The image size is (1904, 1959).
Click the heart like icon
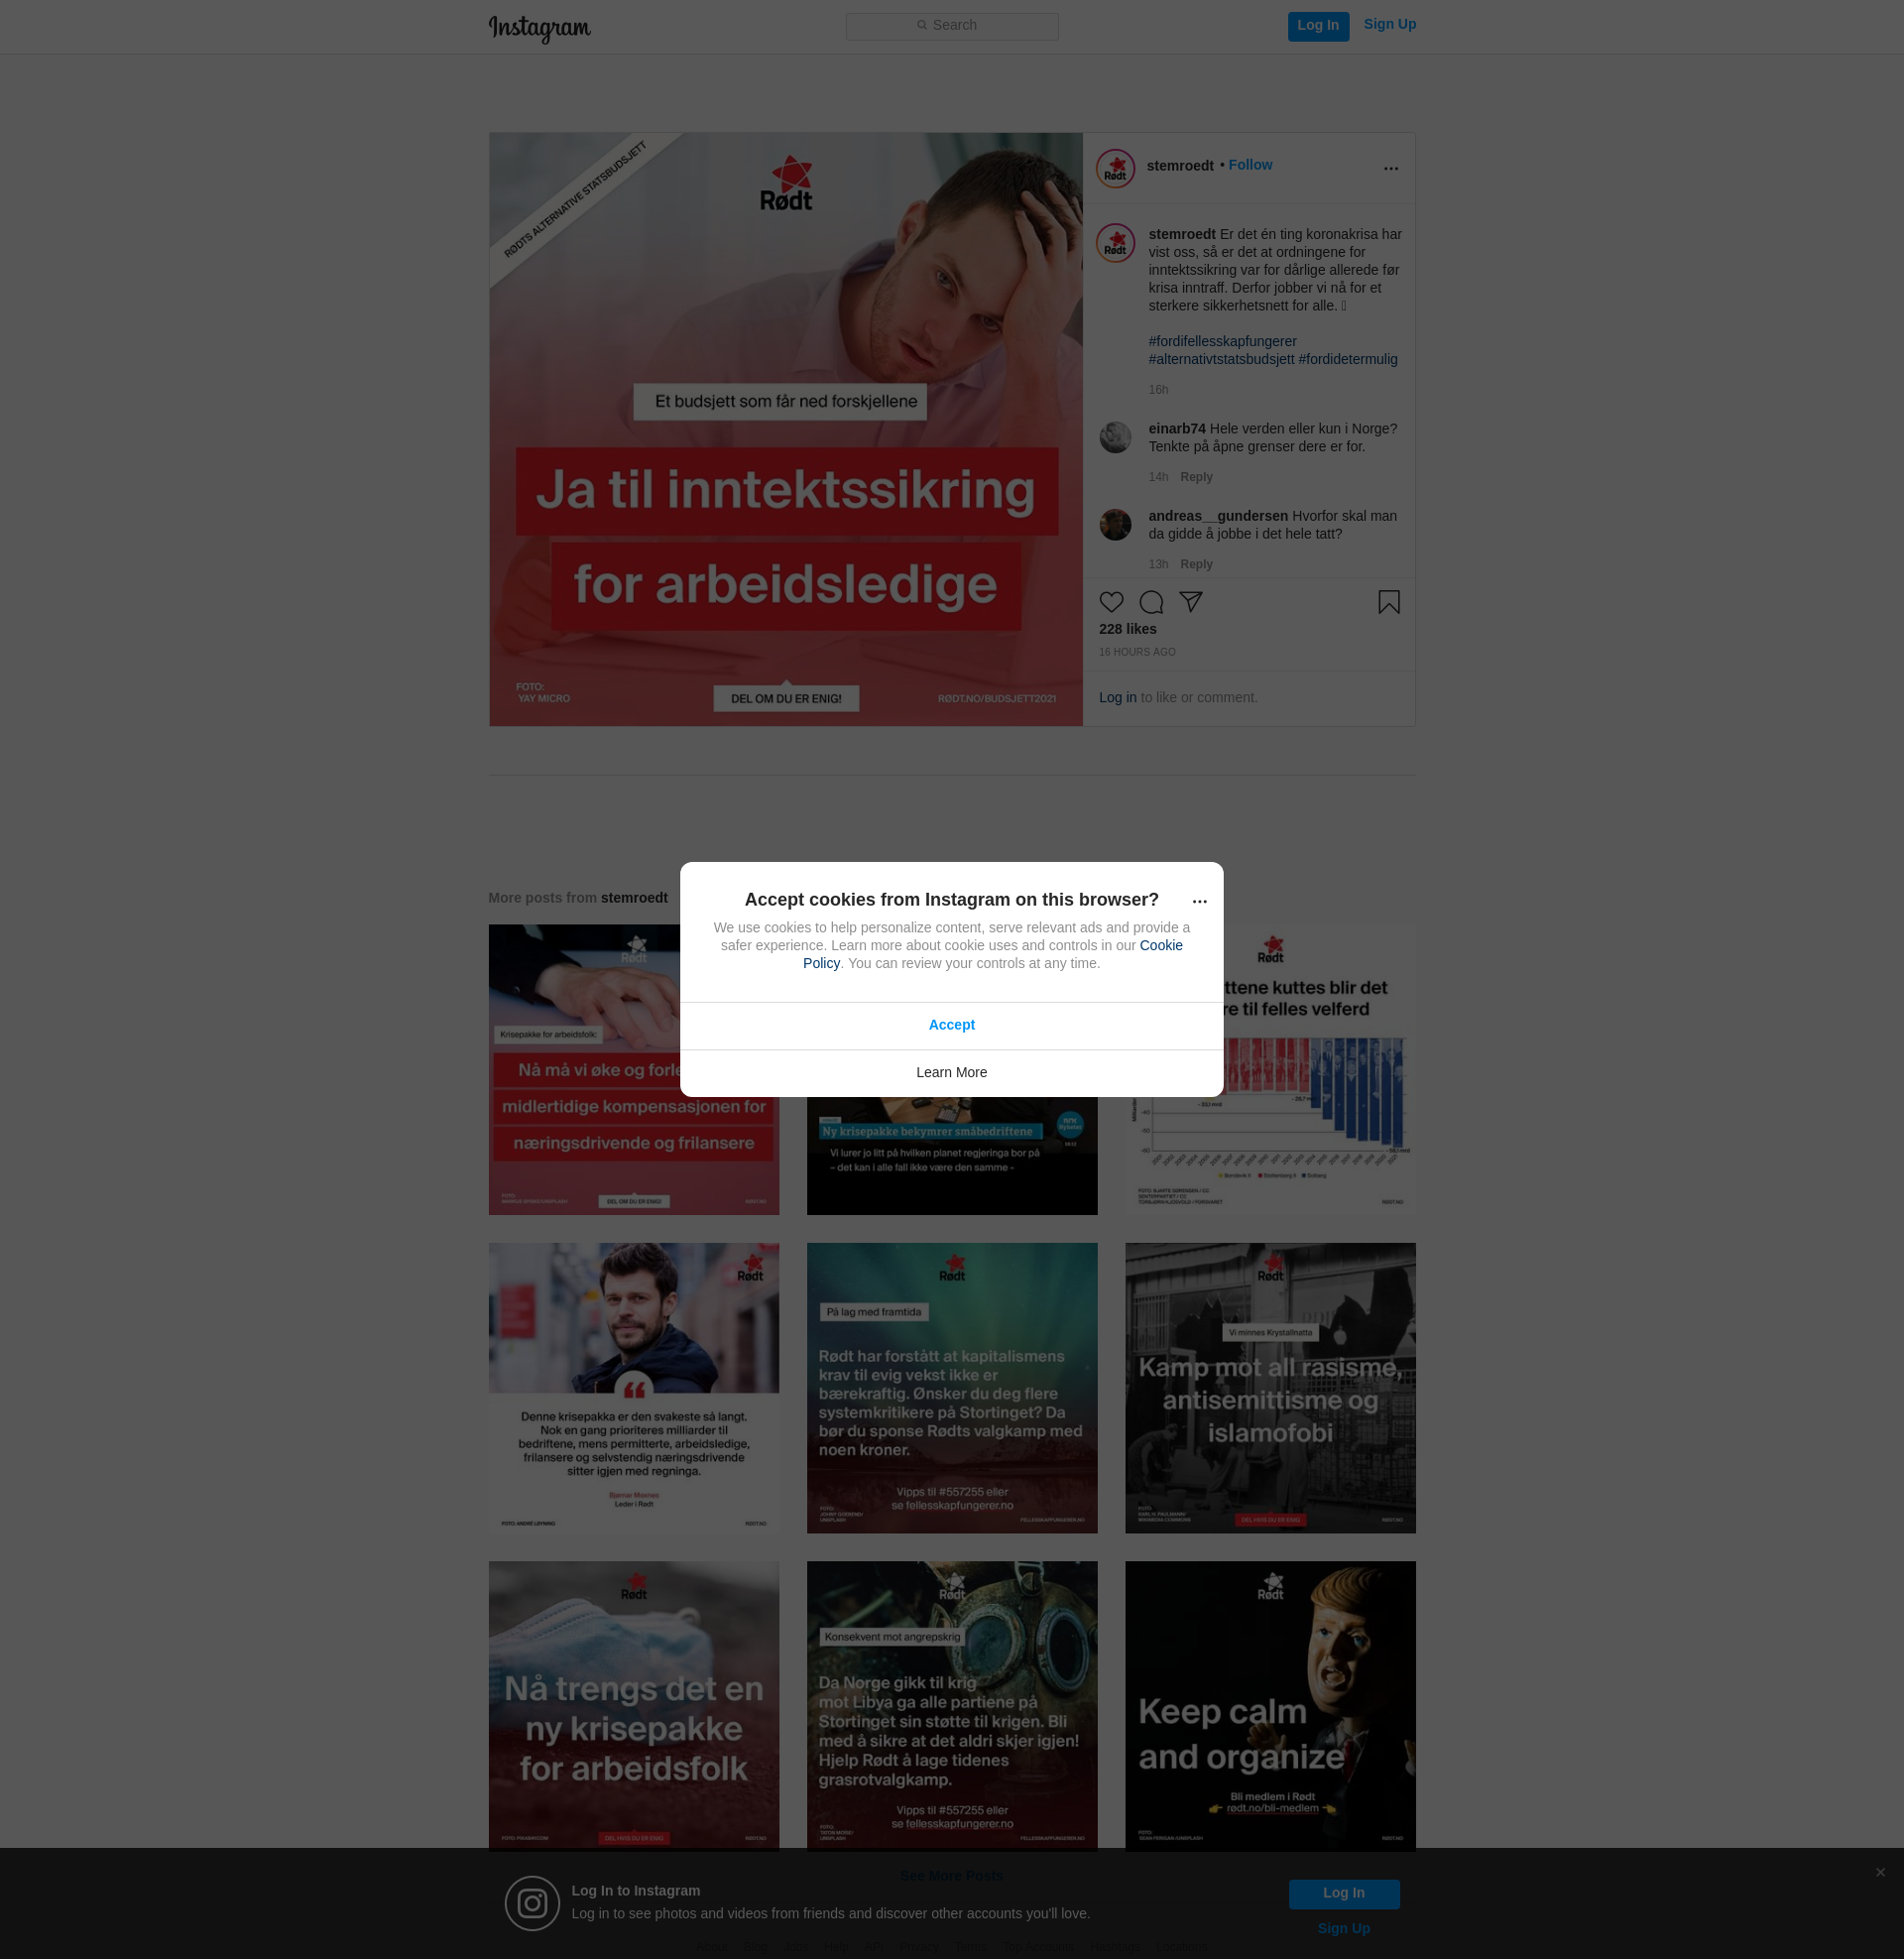coord(1111,602)
